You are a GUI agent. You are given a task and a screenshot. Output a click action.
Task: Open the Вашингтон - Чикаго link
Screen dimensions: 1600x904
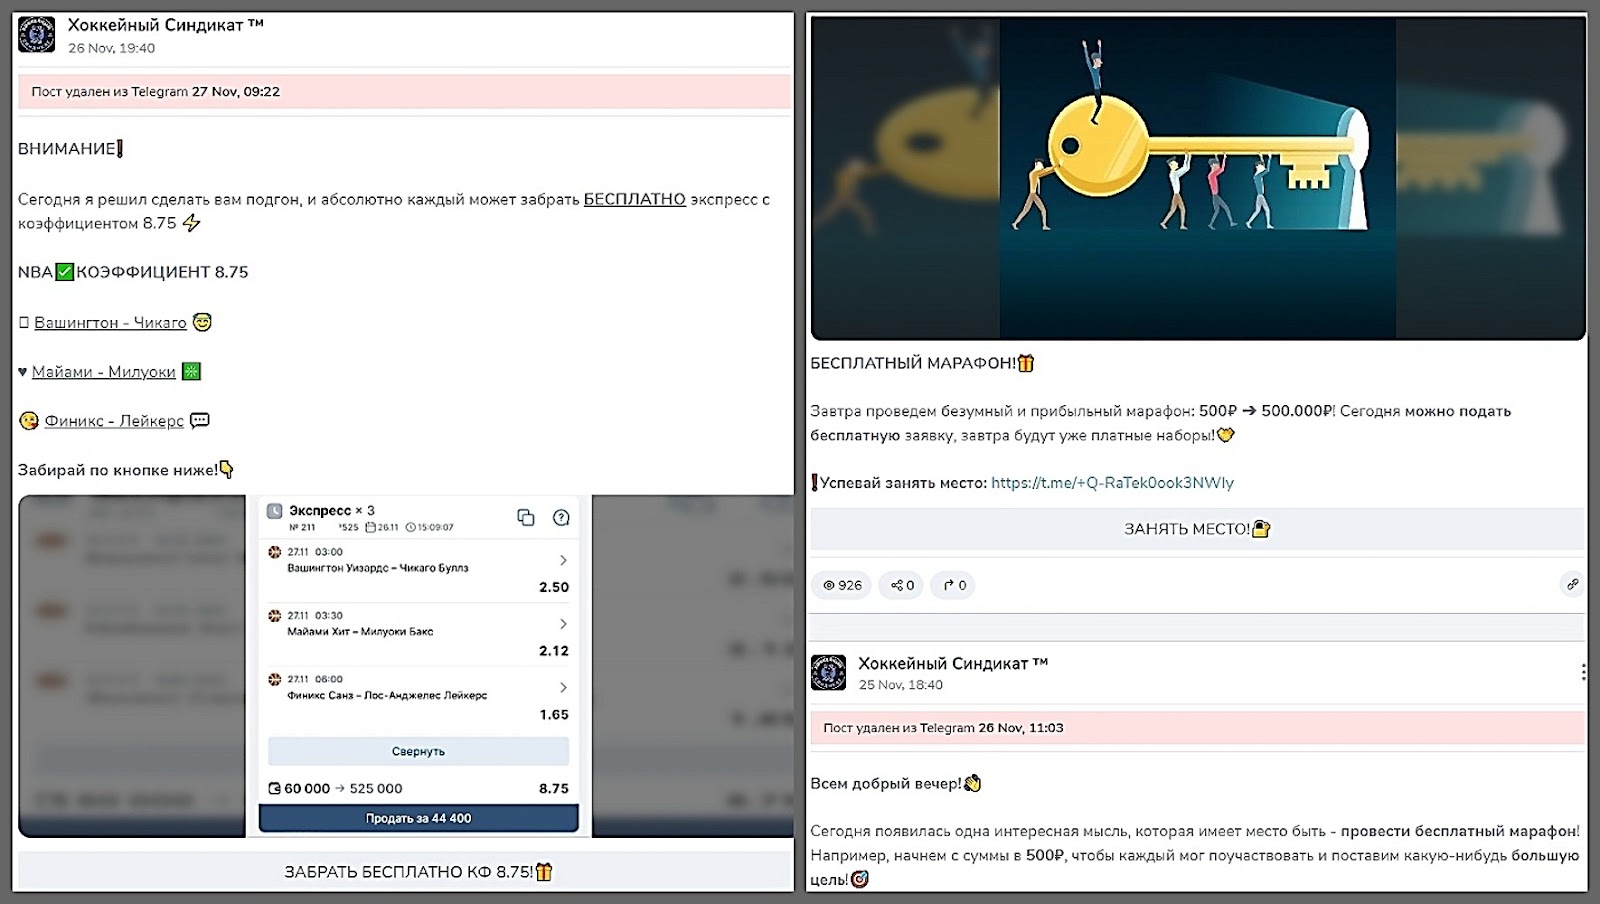[x=110, y=323]
